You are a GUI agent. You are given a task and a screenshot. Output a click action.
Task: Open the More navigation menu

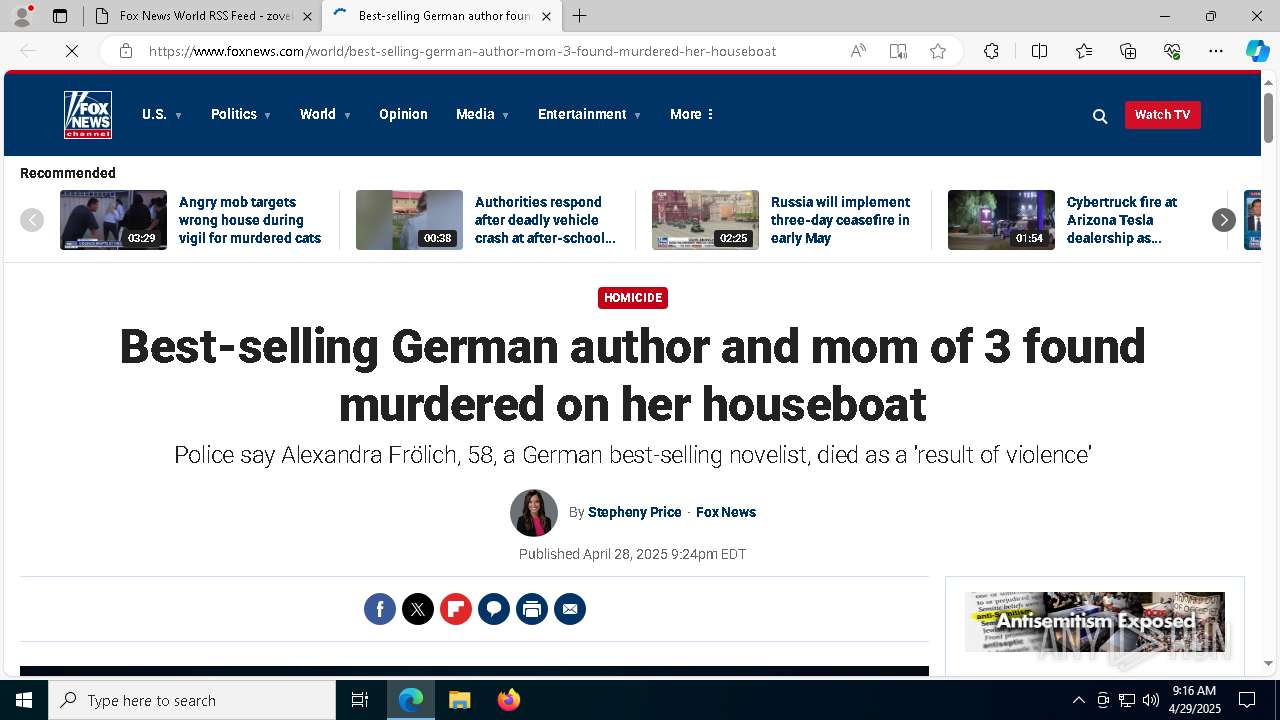(x=692, y=114)
